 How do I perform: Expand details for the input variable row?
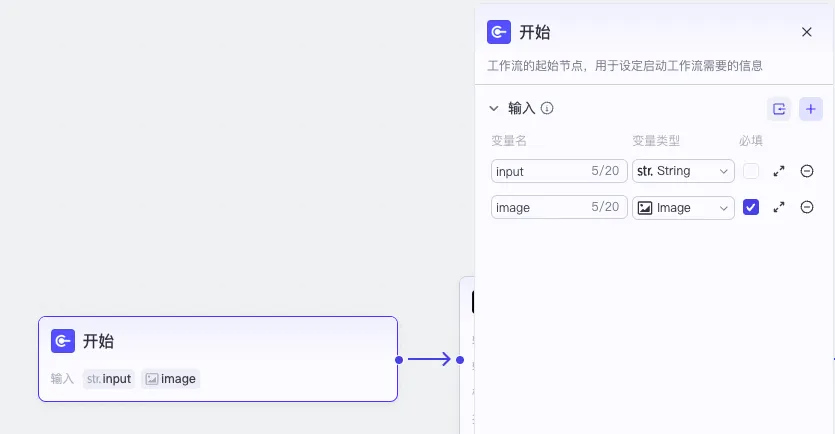(x=779, y=171)
